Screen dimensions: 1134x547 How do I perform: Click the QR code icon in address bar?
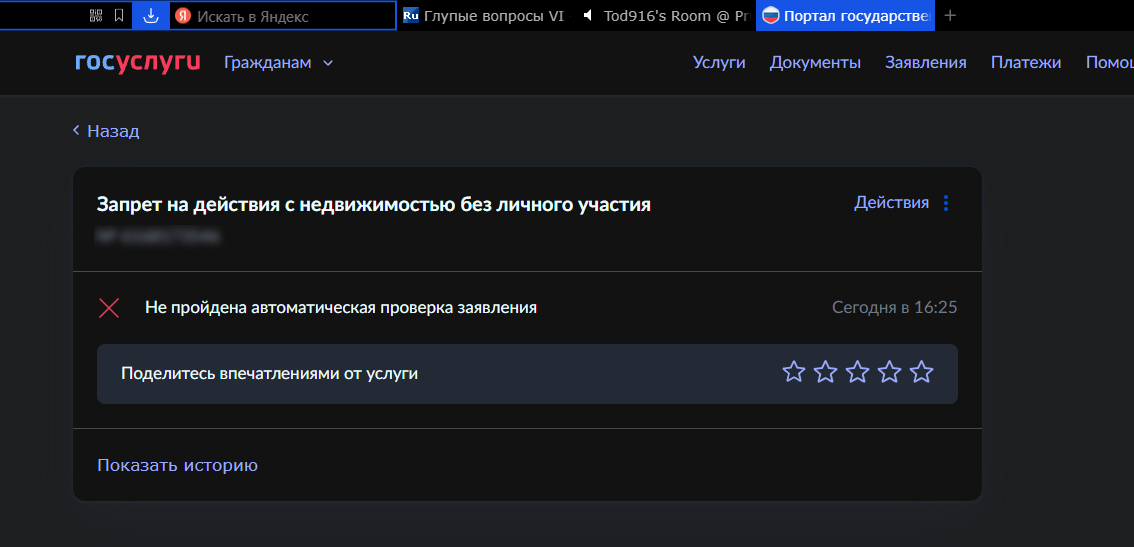96,15
